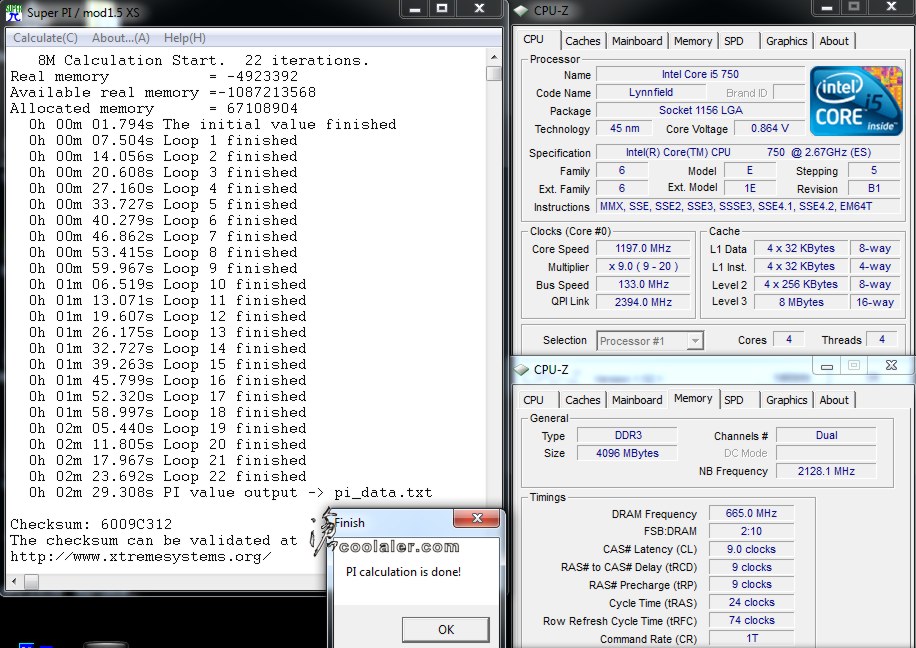Switch to Caches tab in bottom CPU-Z window
The height and width of the screenshot is (648, 916).
click(582, 400)
